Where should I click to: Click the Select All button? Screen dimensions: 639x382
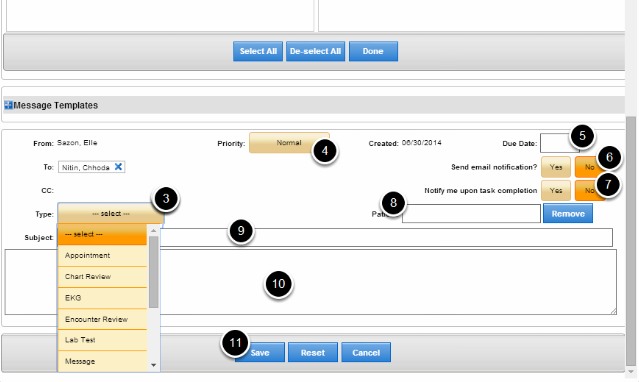pyautogui.click(x=258, y=51)
